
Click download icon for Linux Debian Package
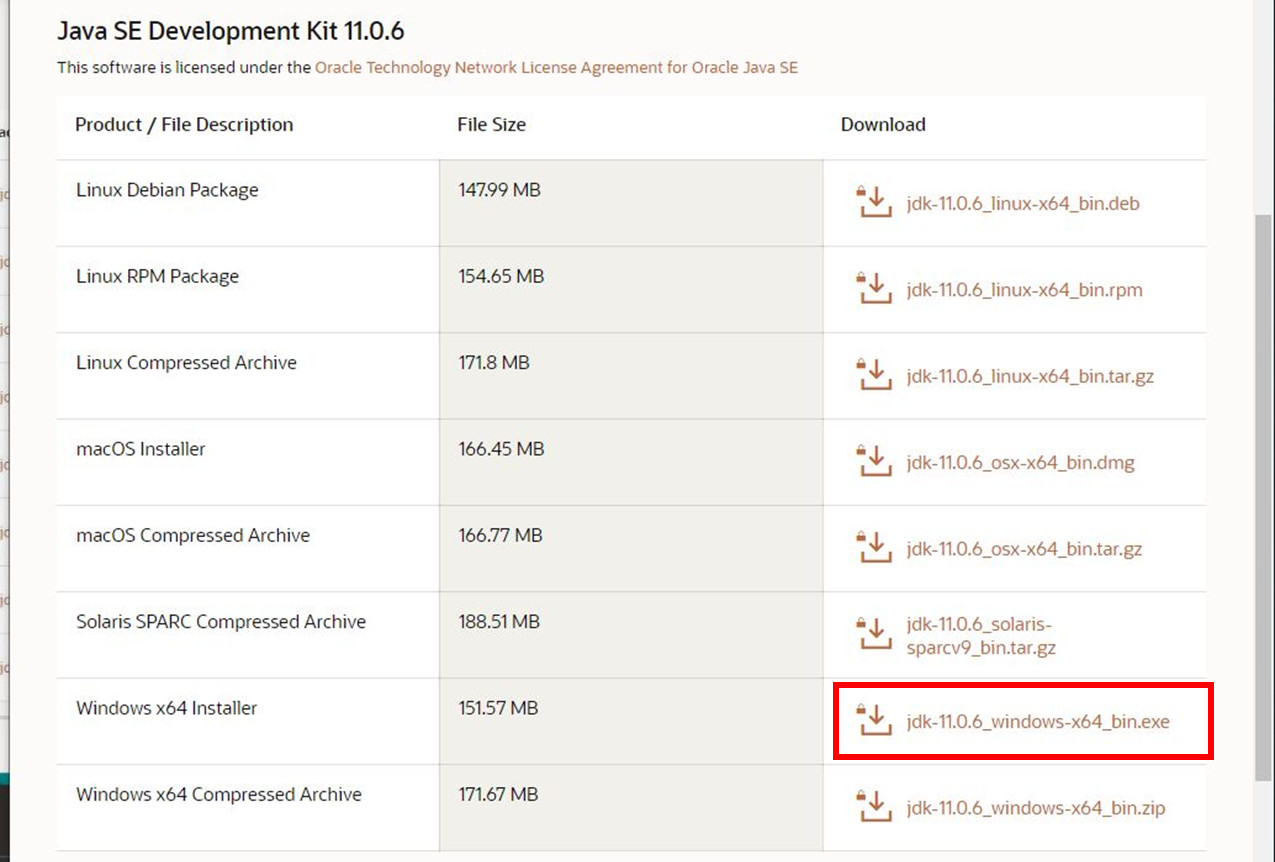click(873, 203)
